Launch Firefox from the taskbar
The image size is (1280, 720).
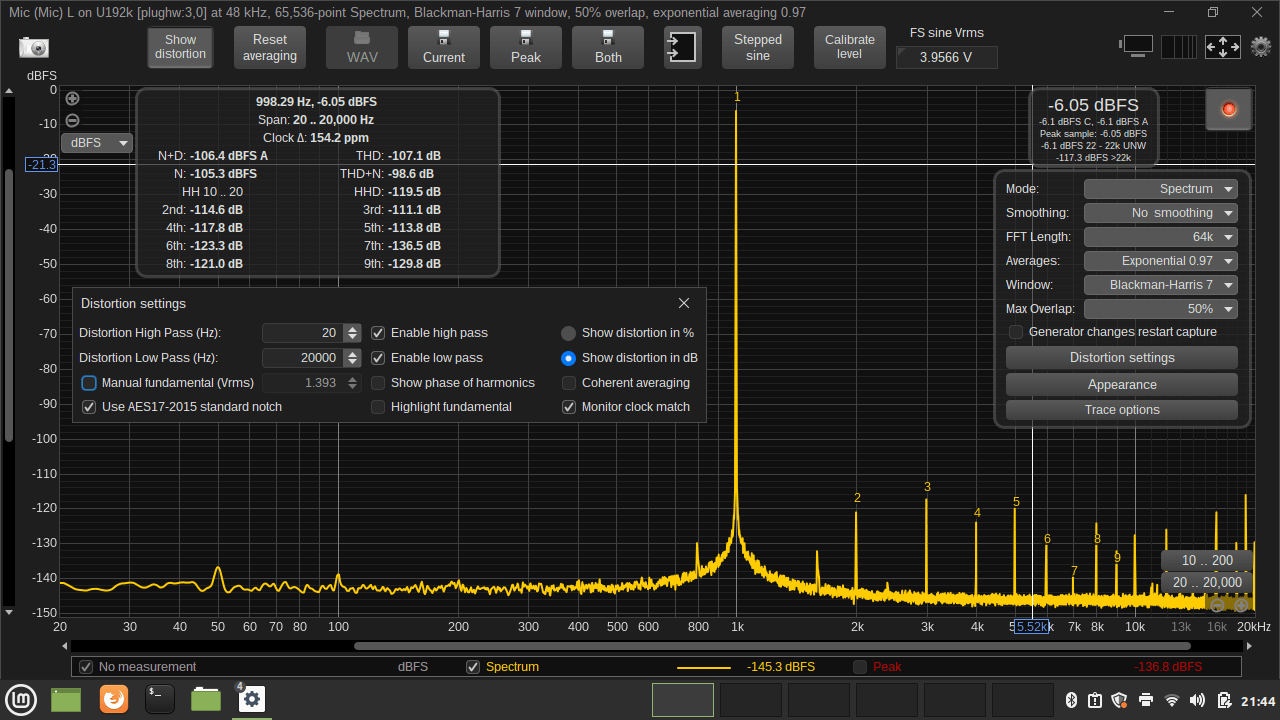114,699
